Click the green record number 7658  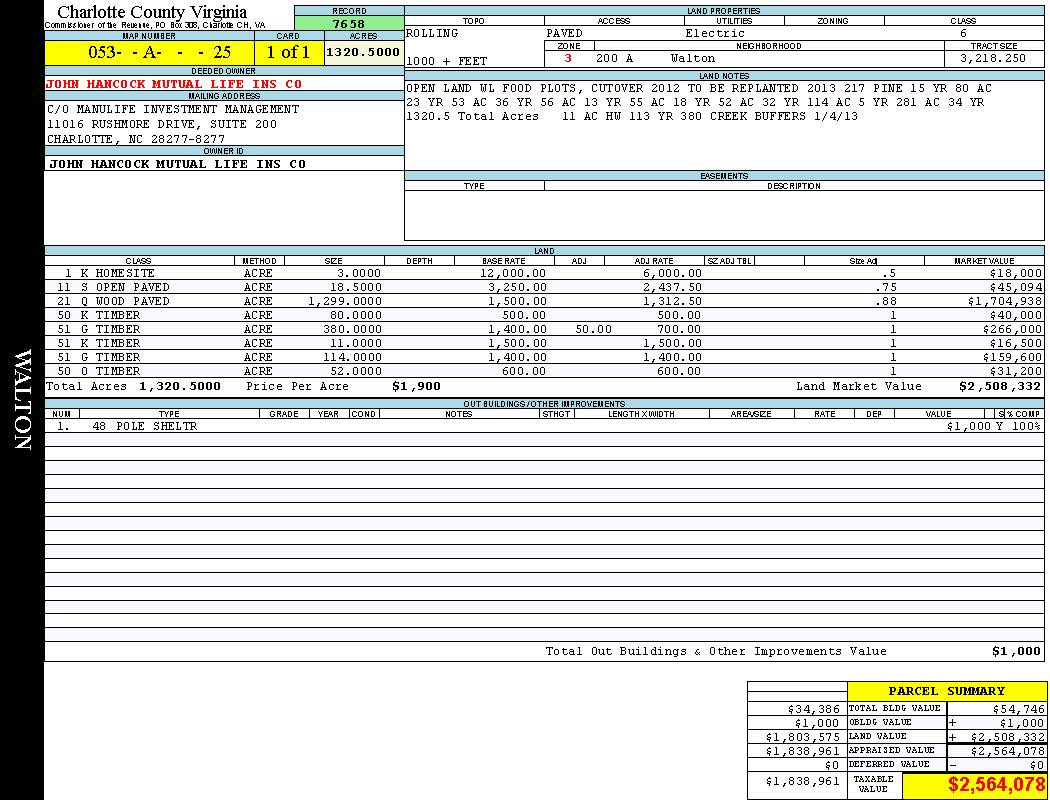[x=349, y=23]
